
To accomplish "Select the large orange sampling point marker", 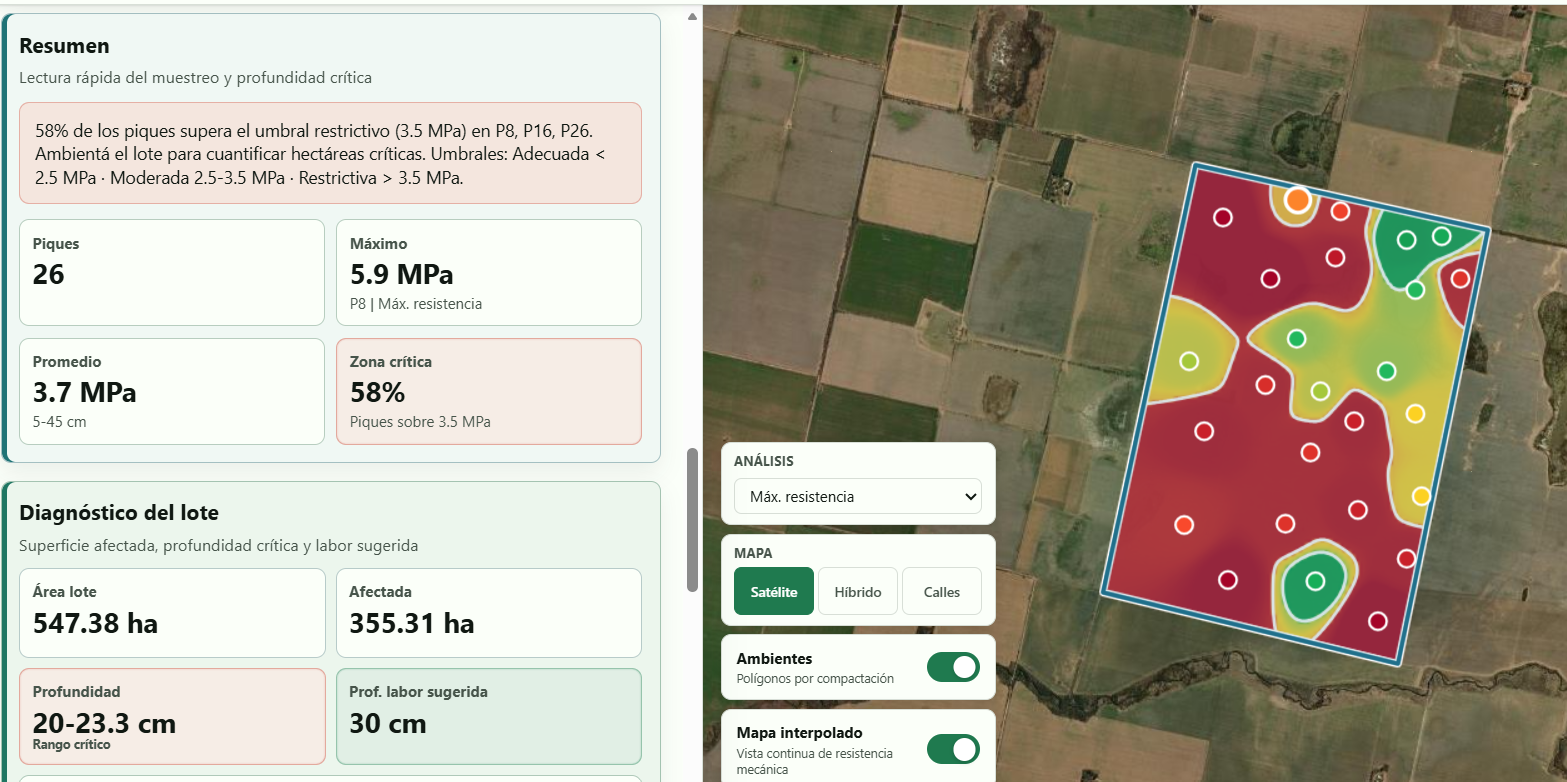I will pyautogui.click(x=1297, y=200).
